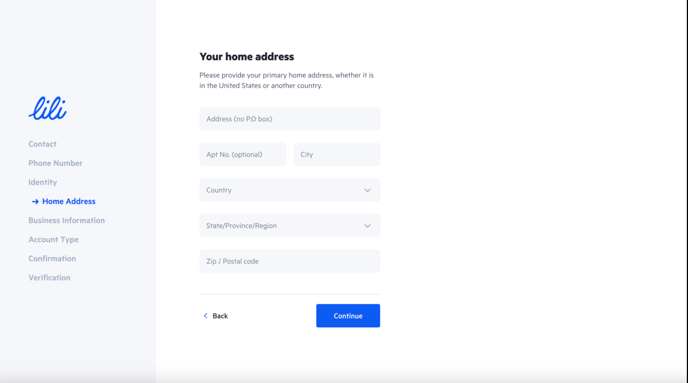Click the Continue button
This screenshot has height=383, width=688.
point(348,316)
